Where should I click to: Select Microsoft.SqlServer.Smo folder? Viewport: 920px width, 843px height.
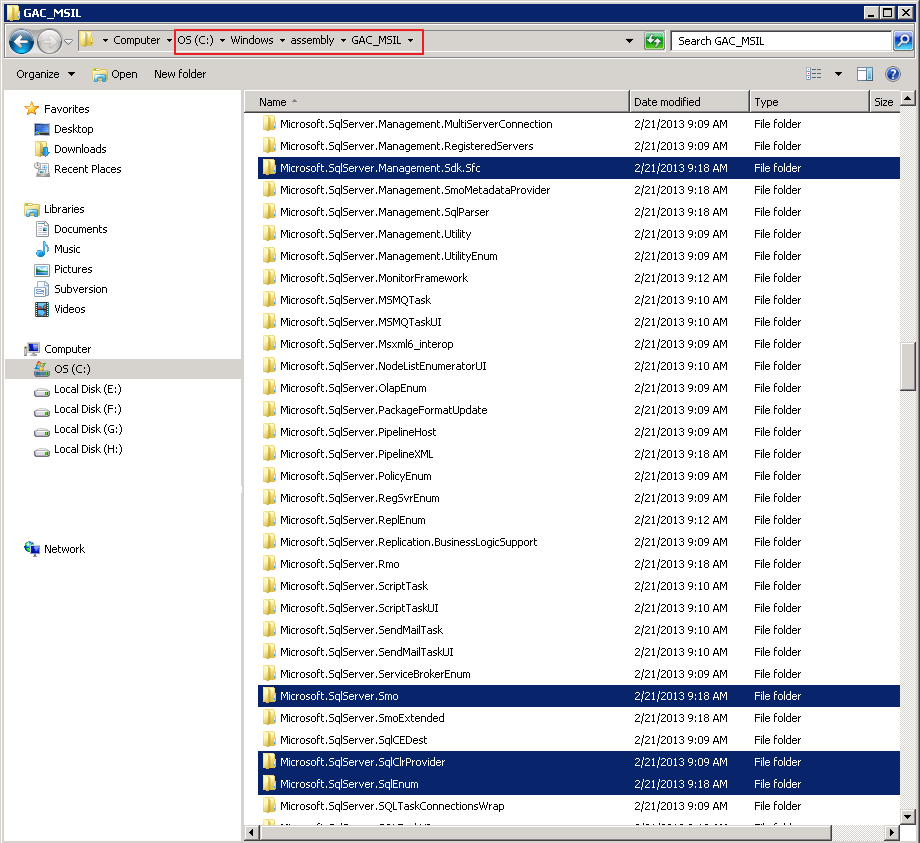[579, 696]
